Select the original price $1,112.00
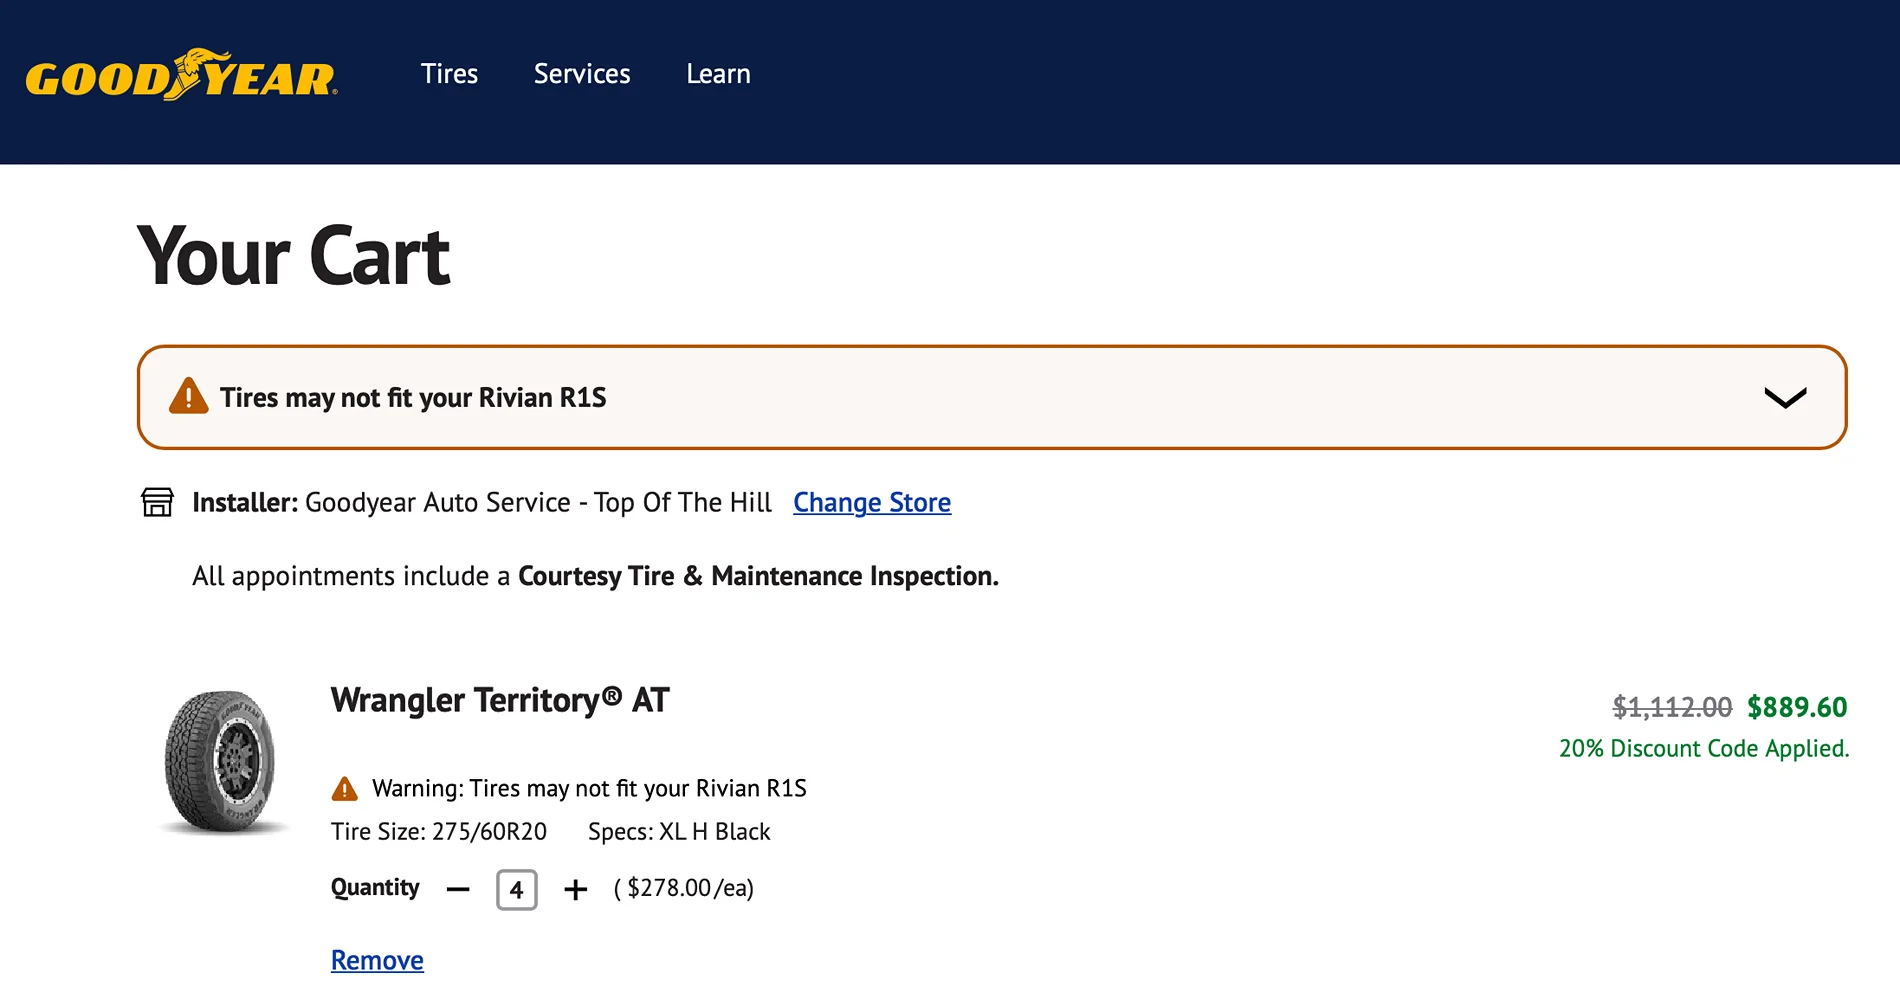1900x999 pixels. click(x=1672, y=707)
